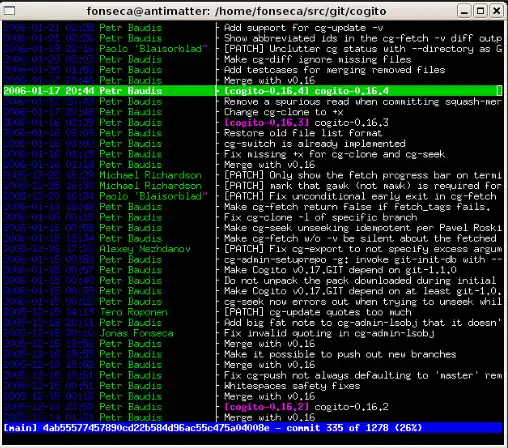Select 'Make Cogito v0.17.GIT depend on at least git-1.0.'

click(363, 291)
